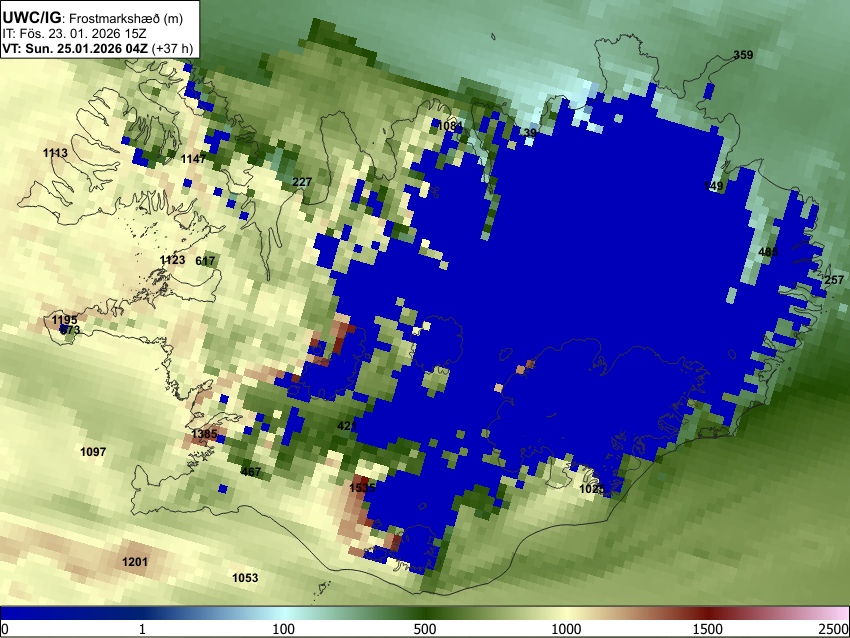Click the 2500 label on the color scale
The width and height of the screenshot is (850, 638).
click(x=834, y=629)
